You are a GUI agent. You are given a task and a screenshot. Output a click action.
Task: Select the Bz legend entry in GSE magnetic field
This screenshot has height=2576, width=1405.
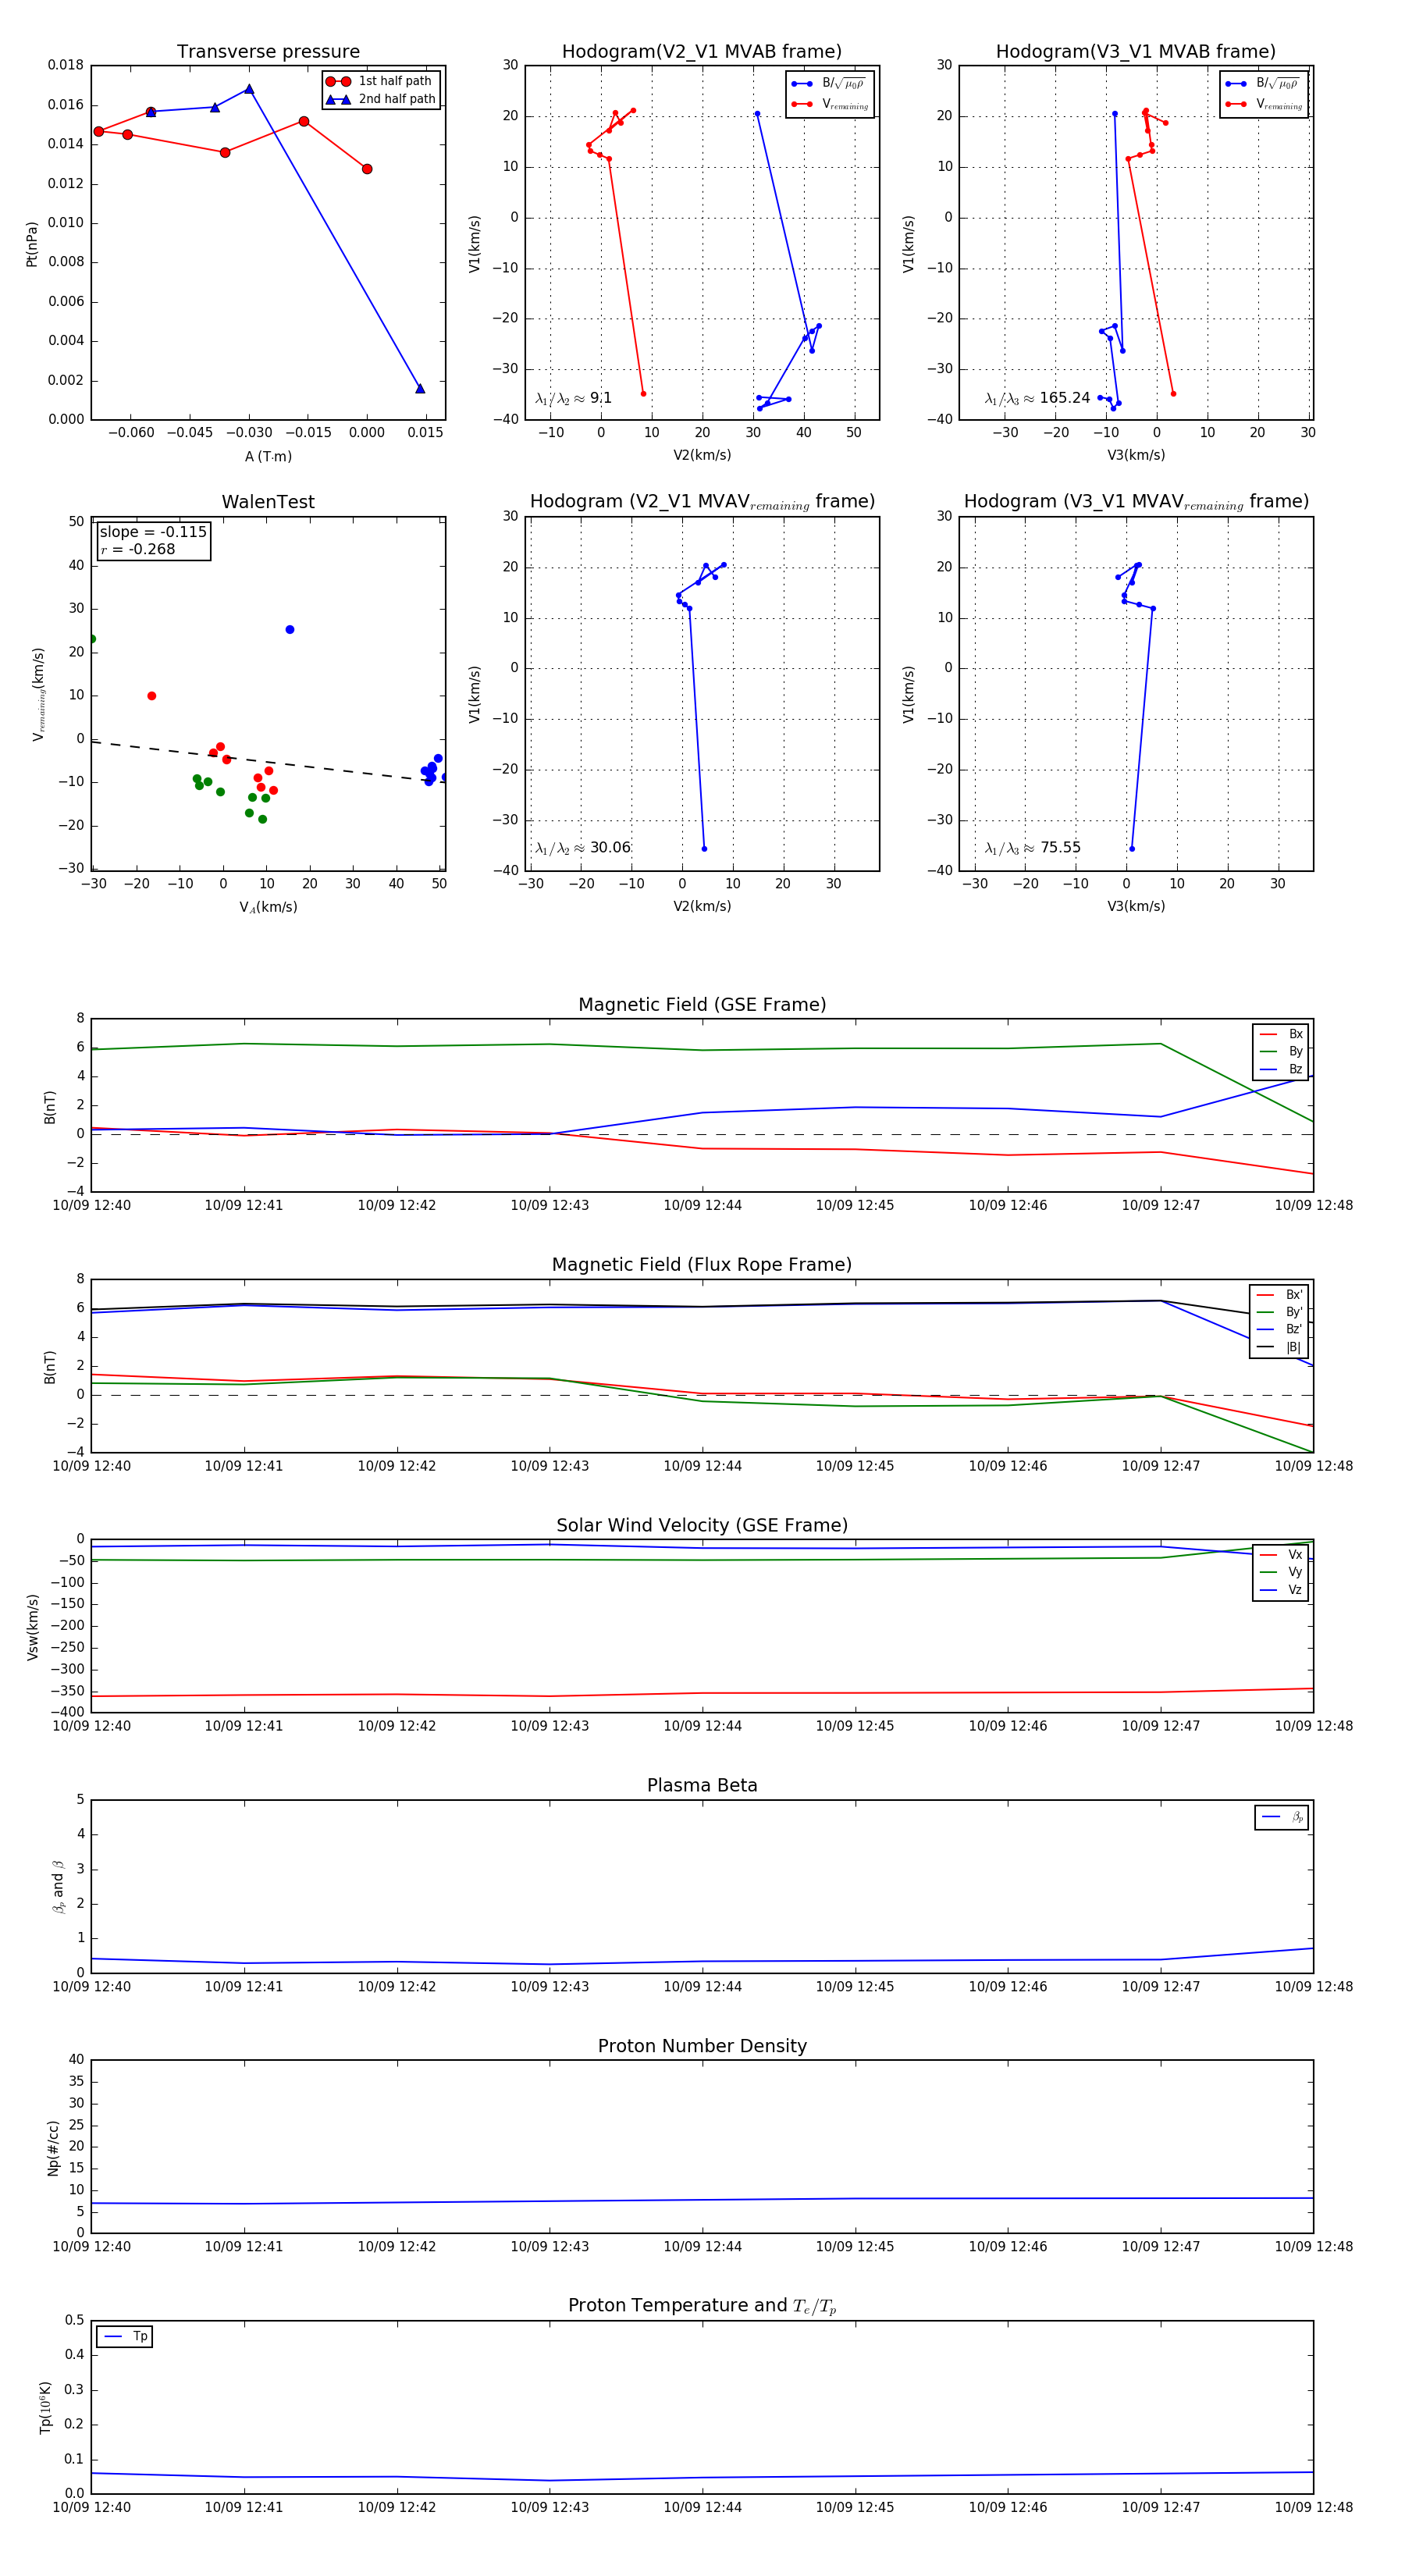tap(1281, 1070)
